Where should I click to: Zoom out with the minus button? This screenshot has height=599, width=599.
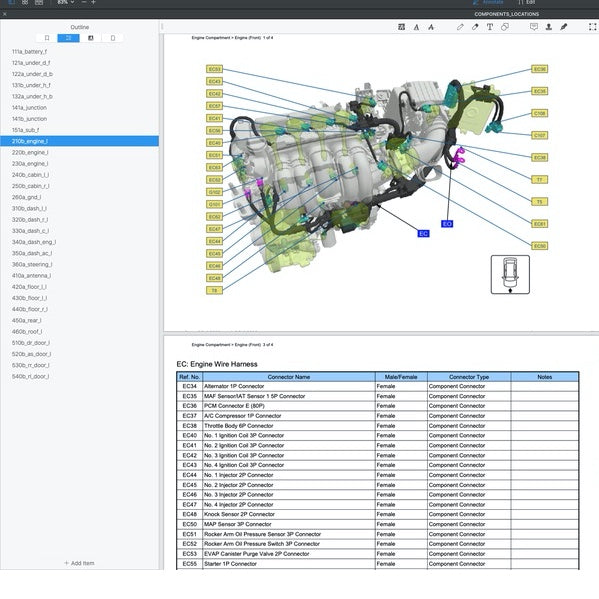point(84,2)
